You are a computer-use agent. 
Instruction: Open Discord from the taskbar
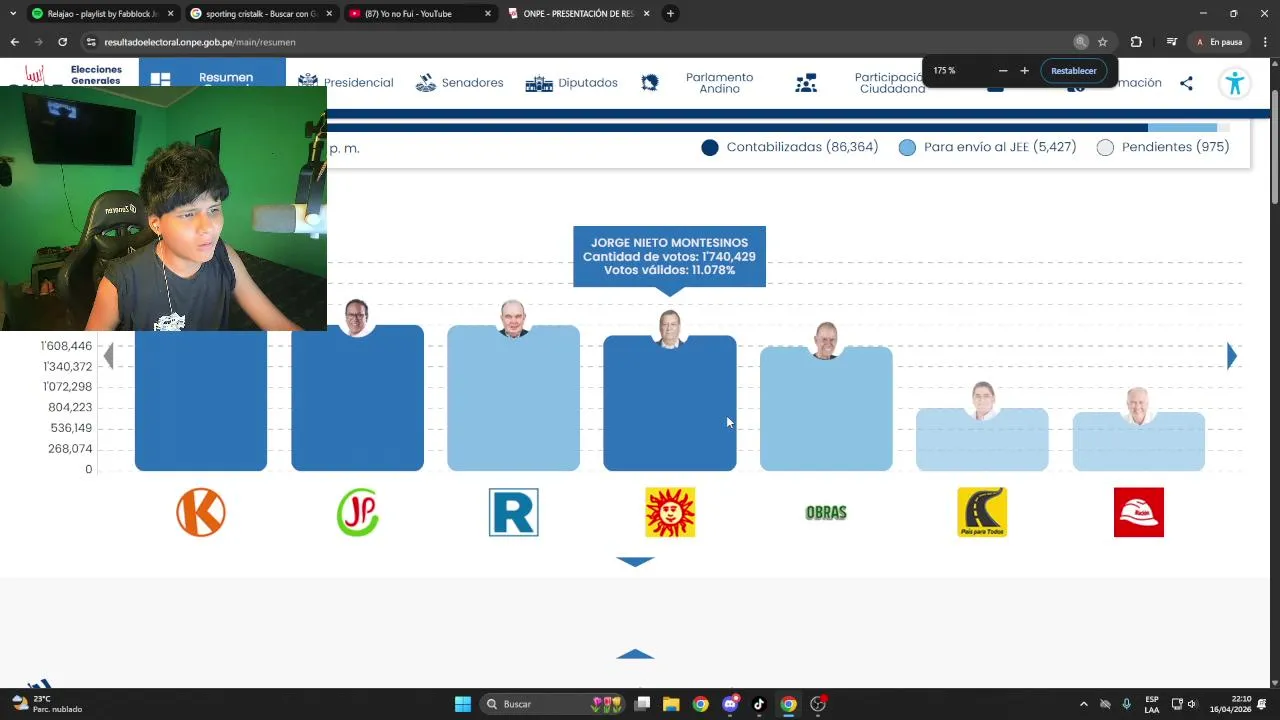(x=730, y=704)
